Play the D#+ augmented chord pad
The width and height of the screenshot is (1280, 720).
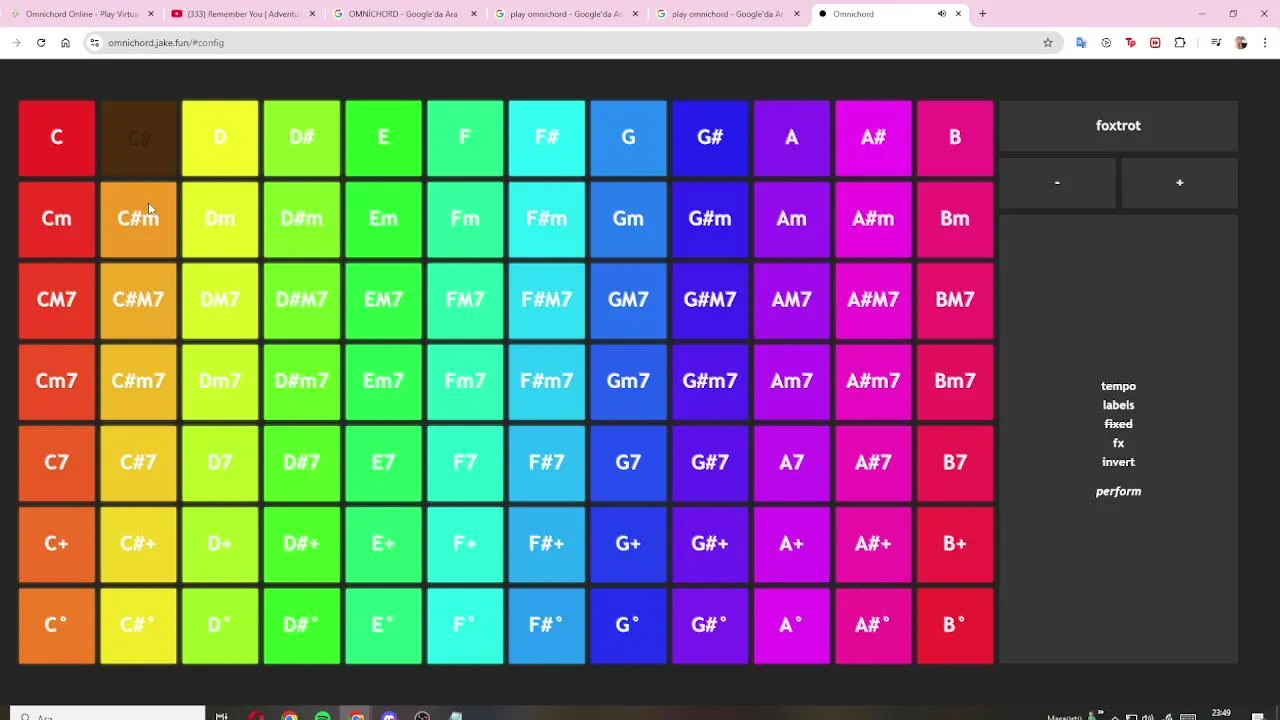[x=301, y=543]
